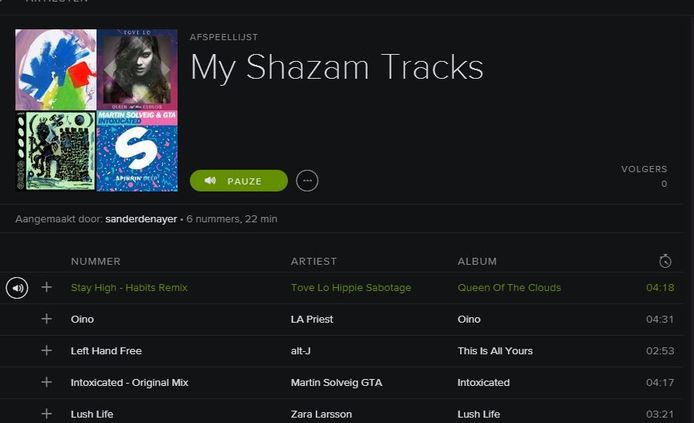Click the speaker icon beside Stay High

(x=17, y=288)
